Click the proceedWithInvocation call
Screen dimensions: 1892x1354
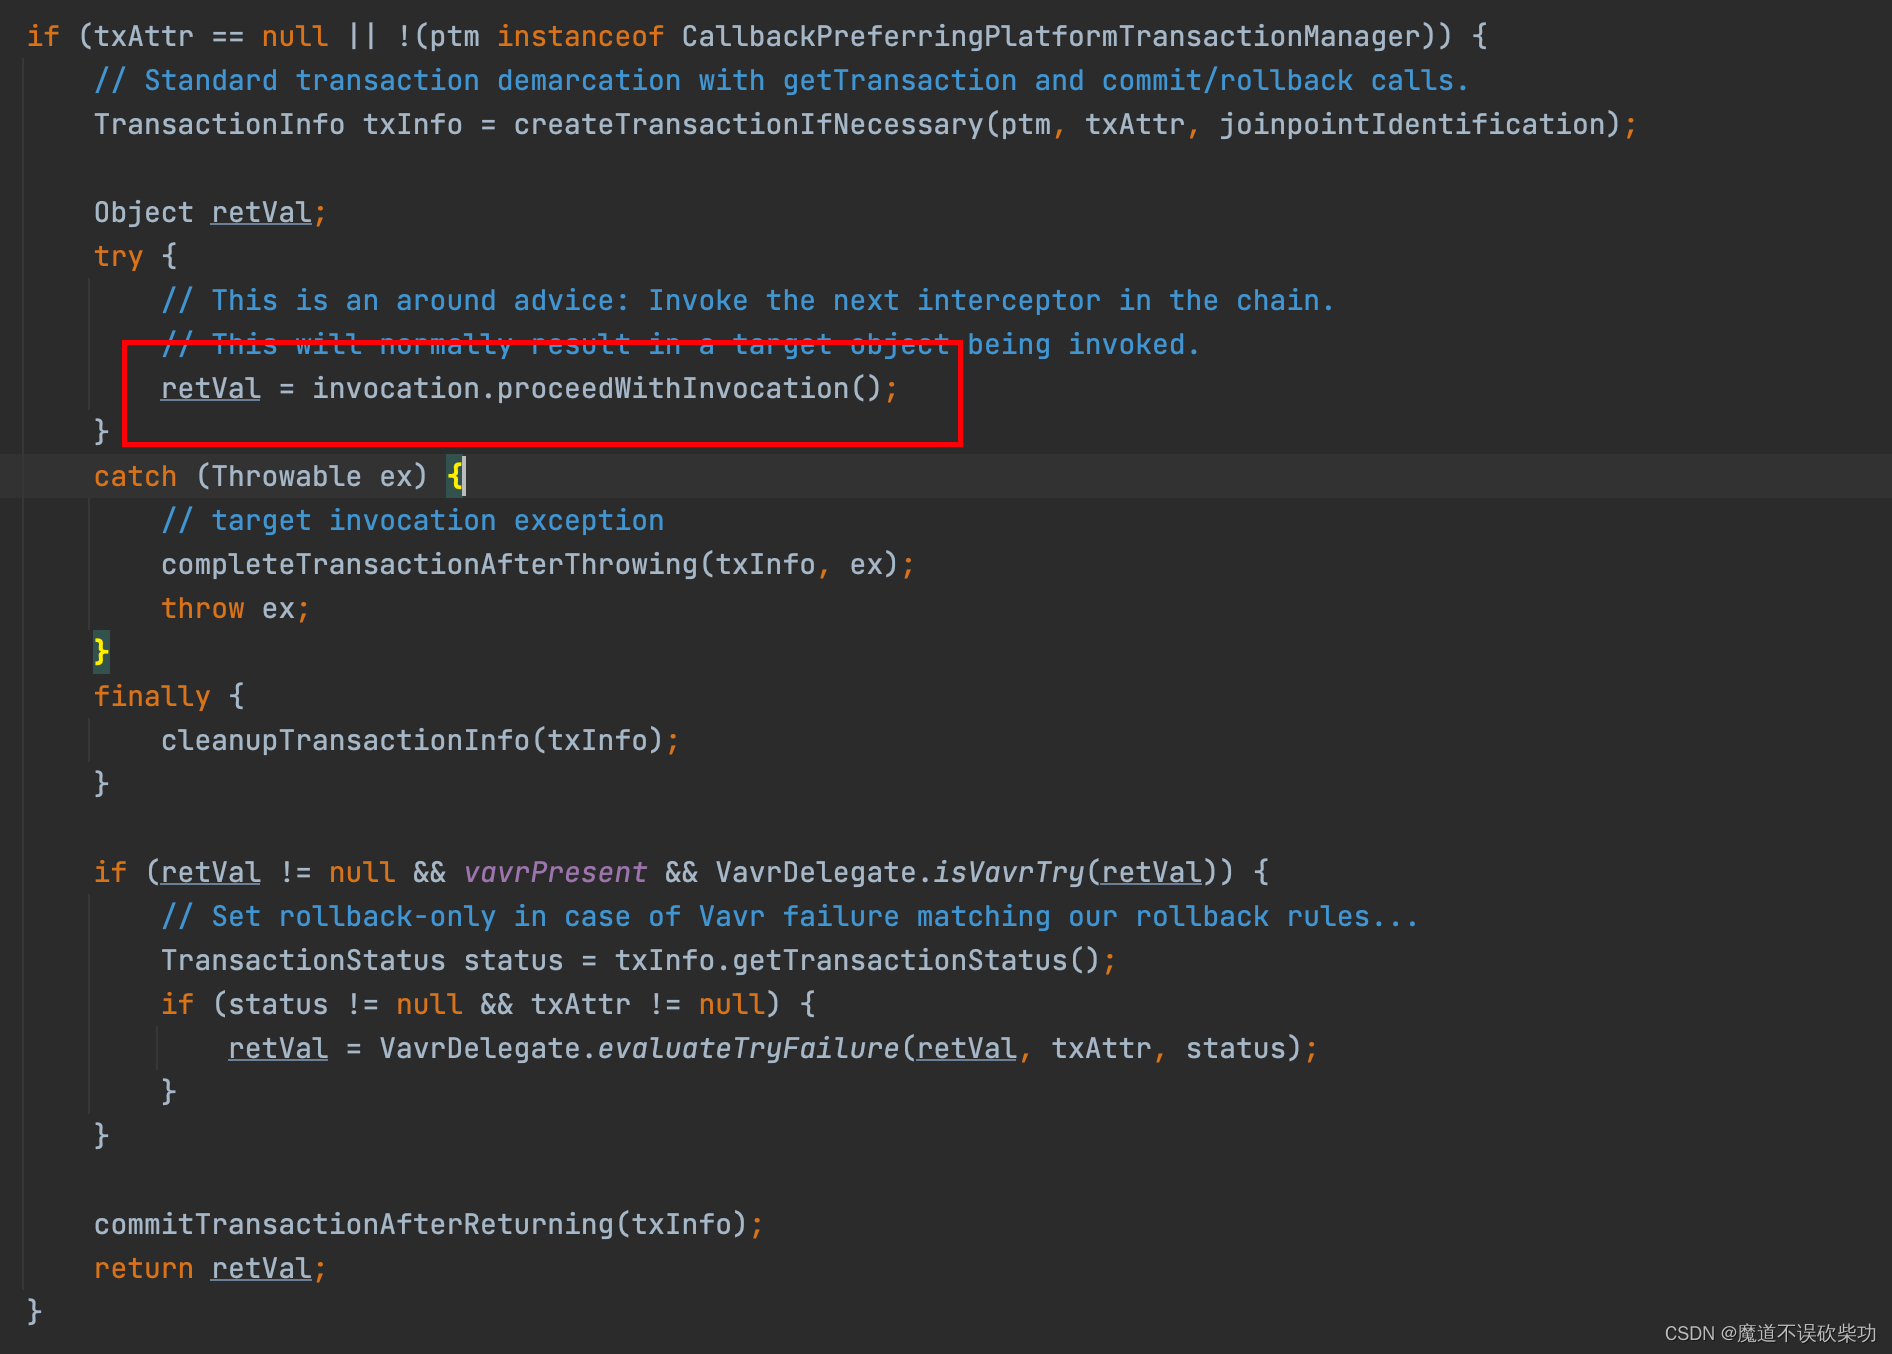pyautogui.click(x=672, y=389)
